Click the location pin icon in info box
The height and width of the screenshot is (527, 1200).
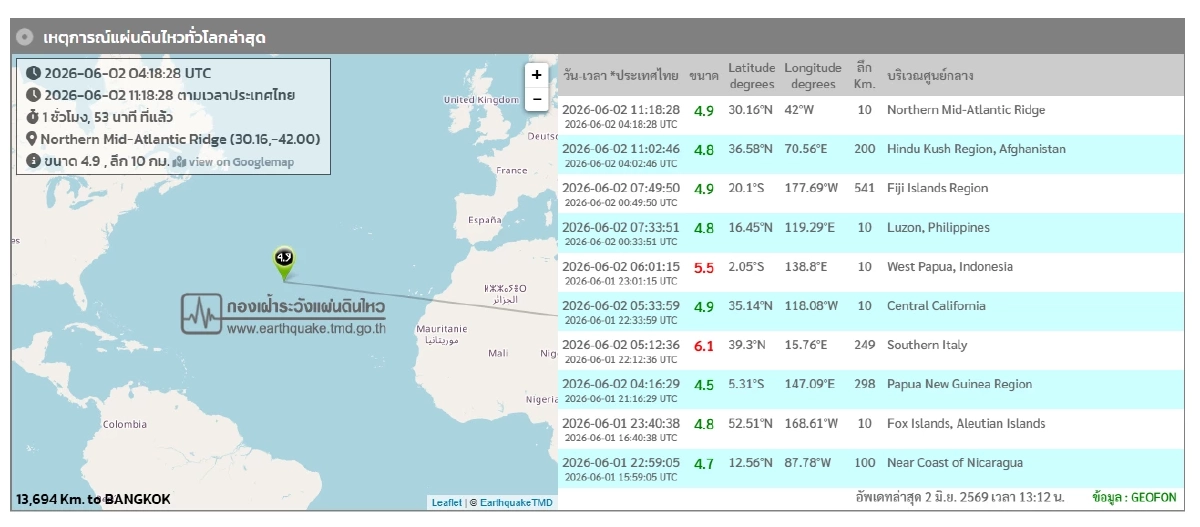click(32, 139)
